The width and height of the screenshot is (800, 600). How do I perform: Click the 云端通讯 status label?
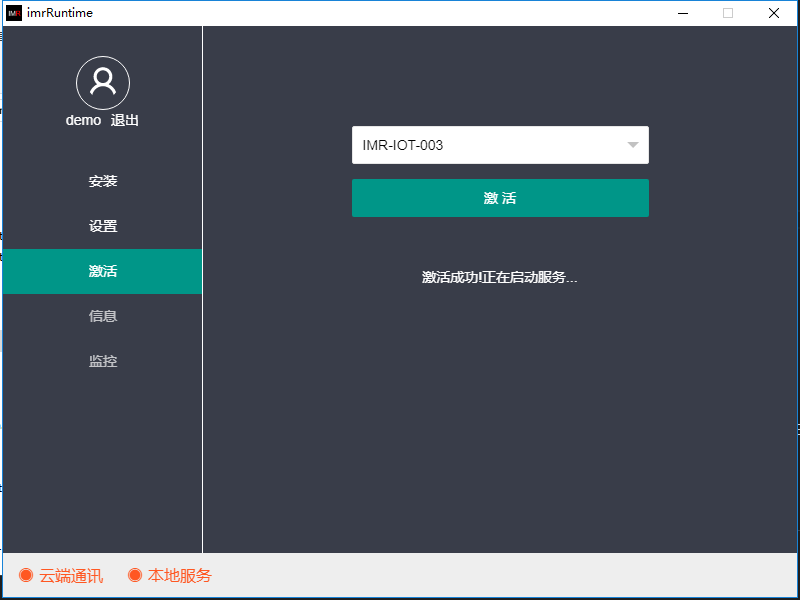pyautogui.click(x=71, y=576)
